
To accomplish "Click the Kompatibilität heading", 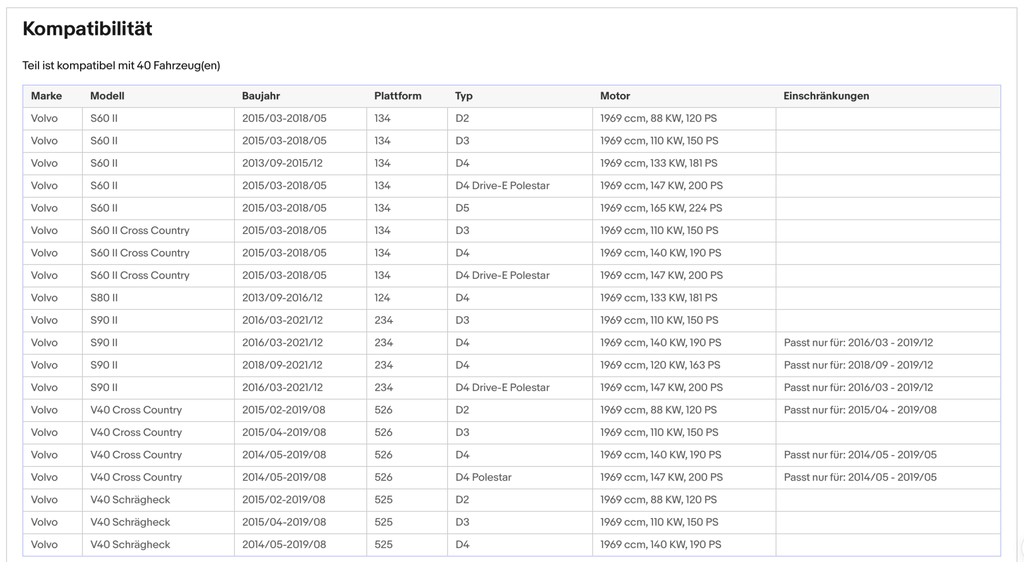I will (x=88, y=29).
